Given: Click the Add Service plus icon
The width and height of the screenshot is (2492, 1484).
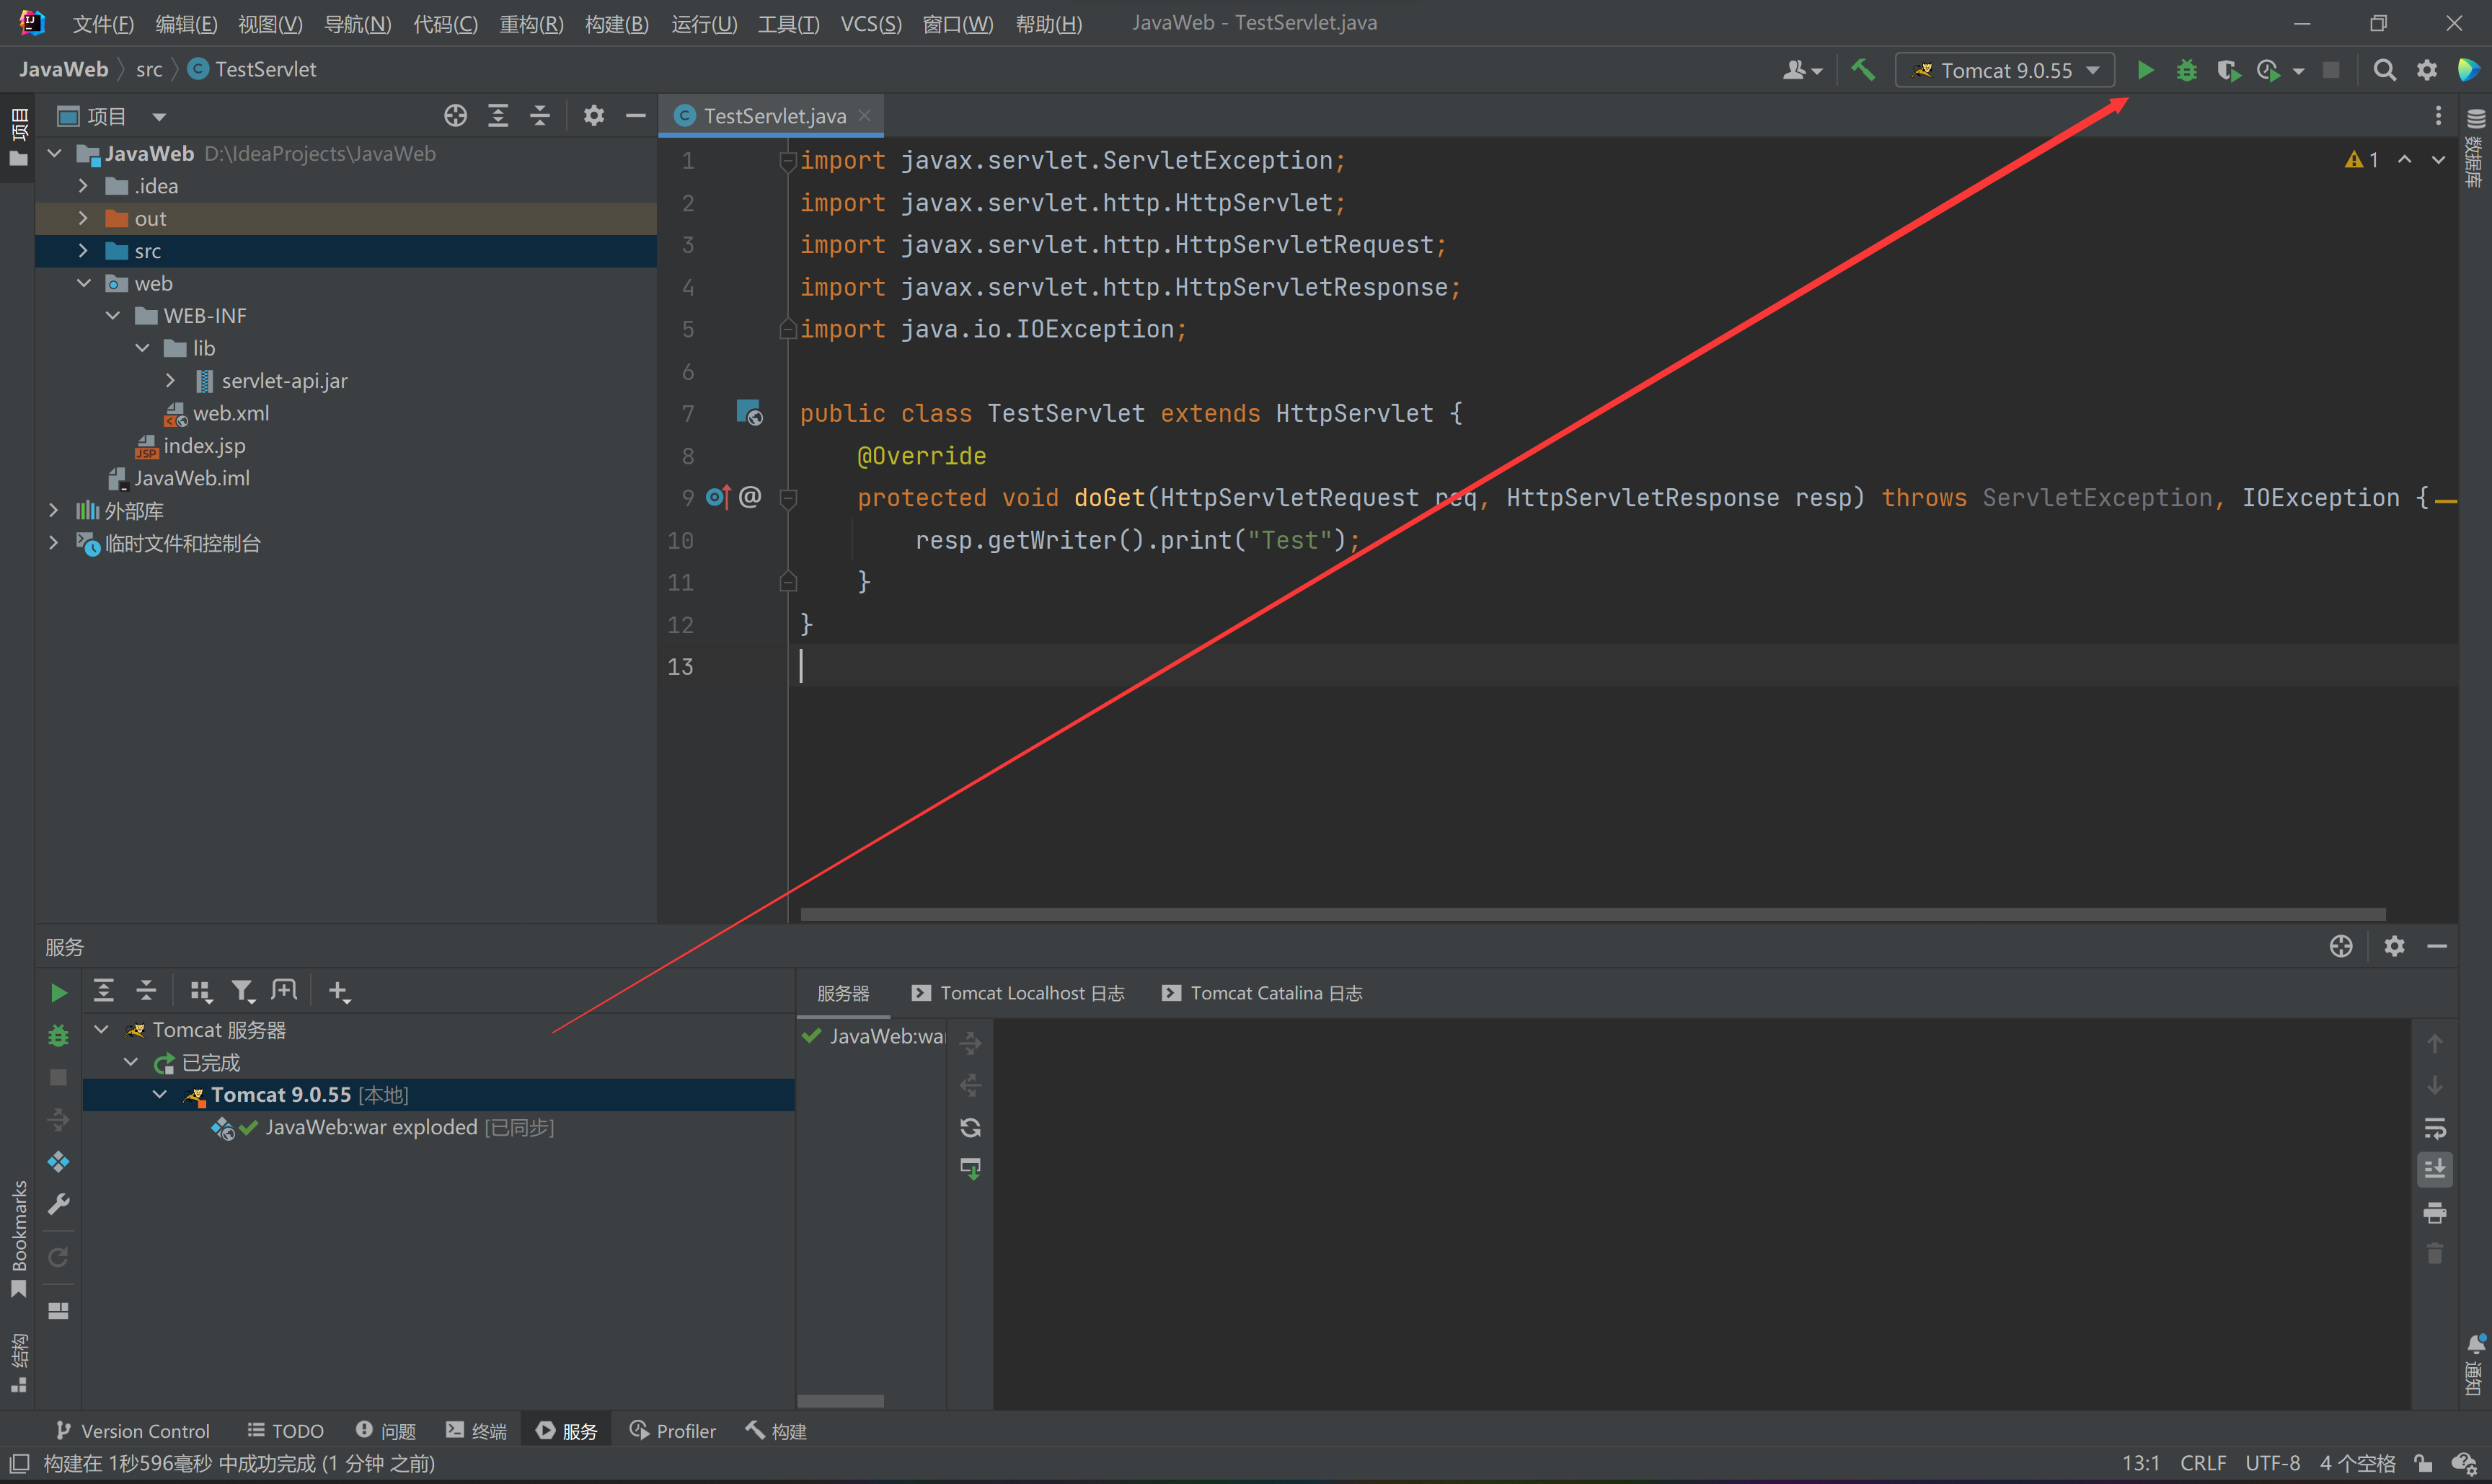Looking at the screenshot, I should tap(339, 991).
